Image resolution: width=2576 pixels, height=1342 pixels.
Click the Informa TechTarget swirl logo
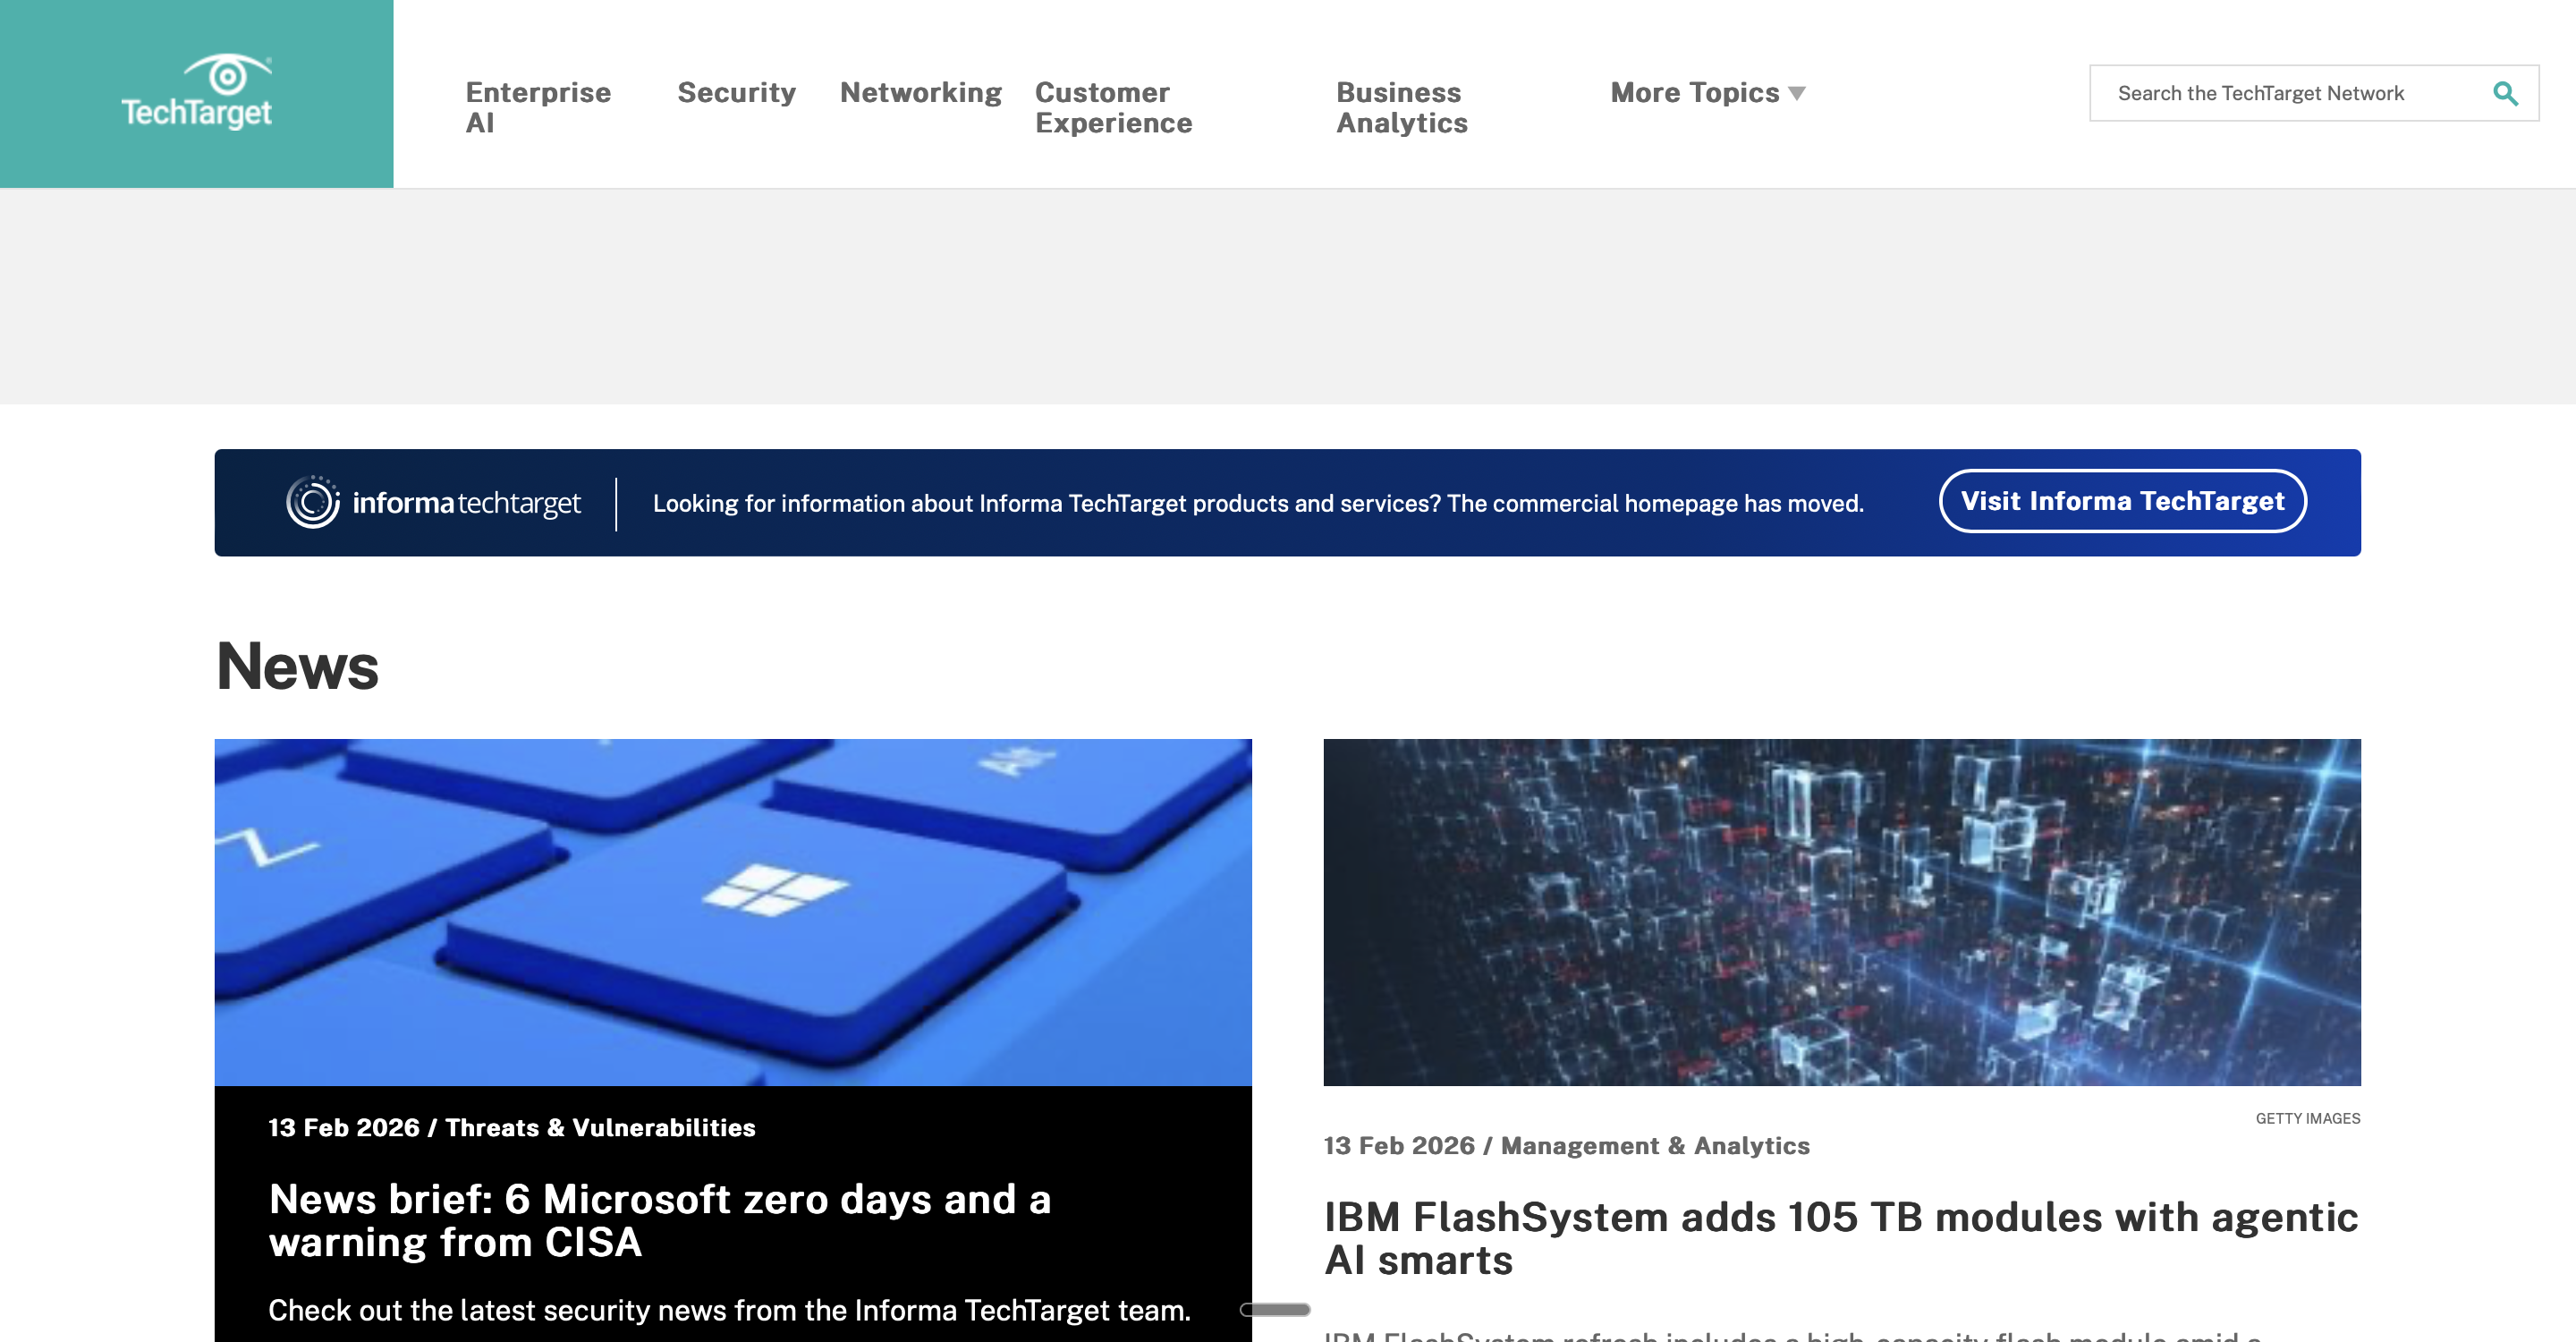coord(312,502)
